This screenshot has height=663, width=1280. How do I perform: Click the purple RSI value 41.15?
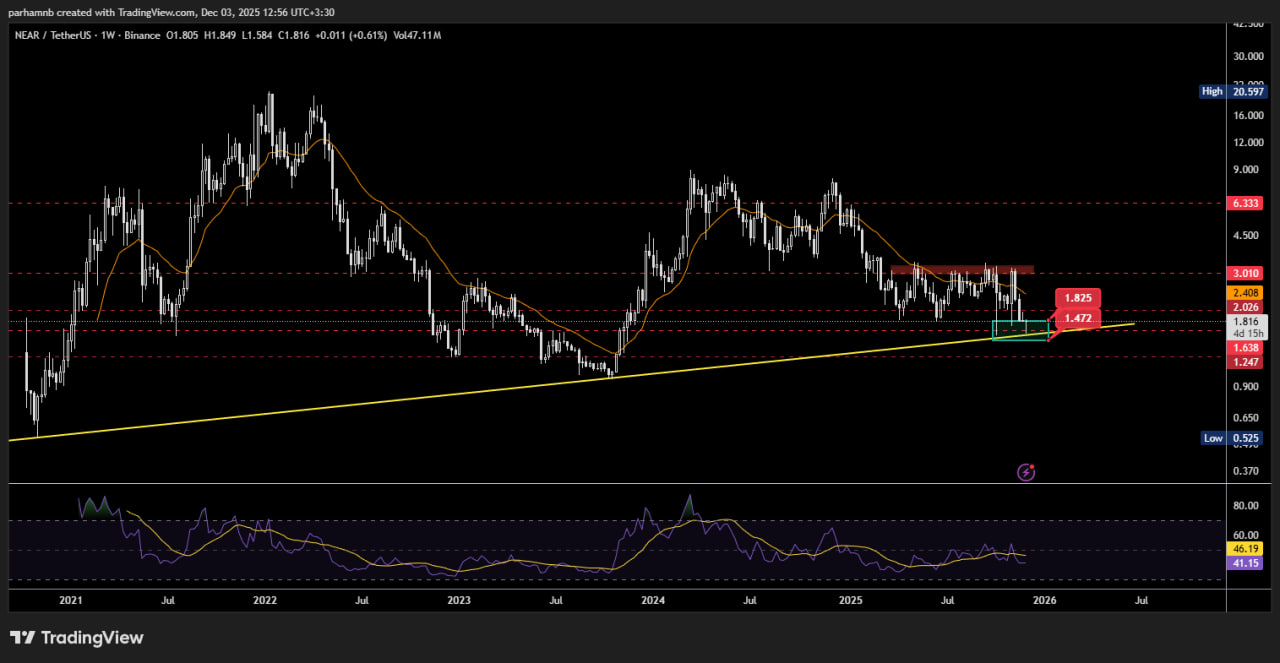[x=1245, y=564]
